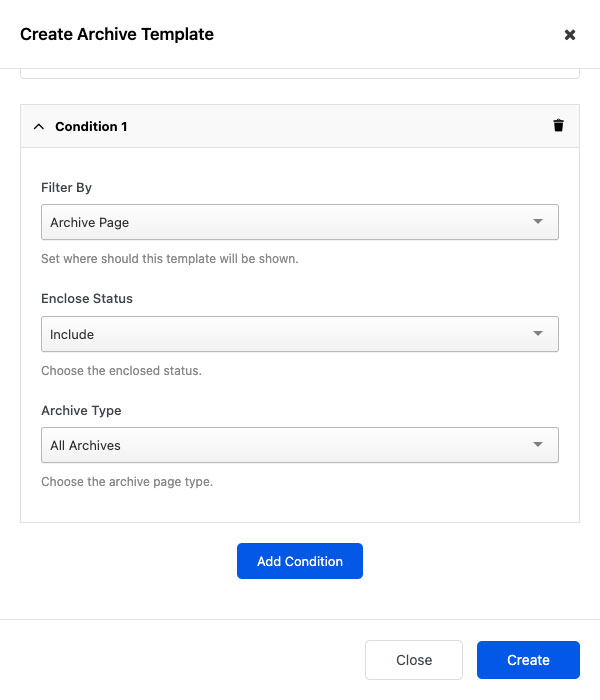
Task: Collapse Condition 1 using the chevron icon
Action: pyautogui.click(x=39, y=127)
